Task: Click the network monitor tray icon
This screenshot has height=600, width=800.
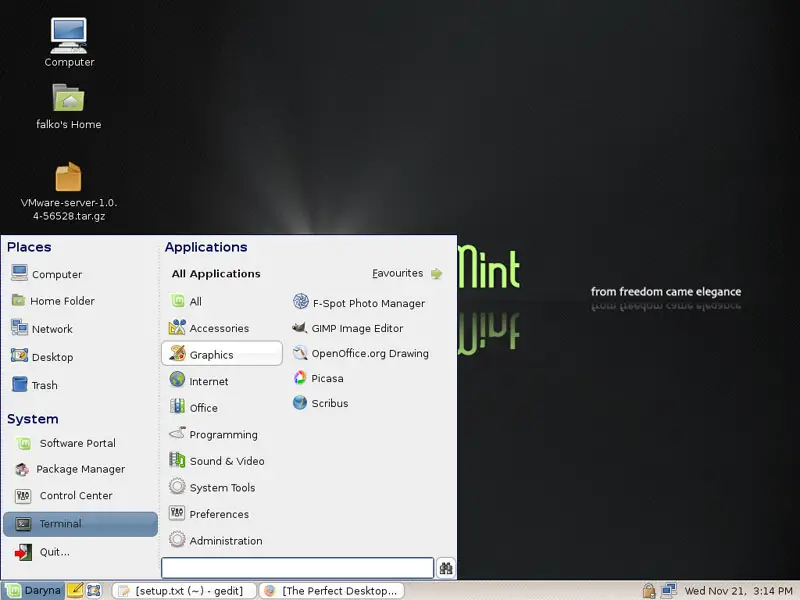Action: (x=668, y=591)
